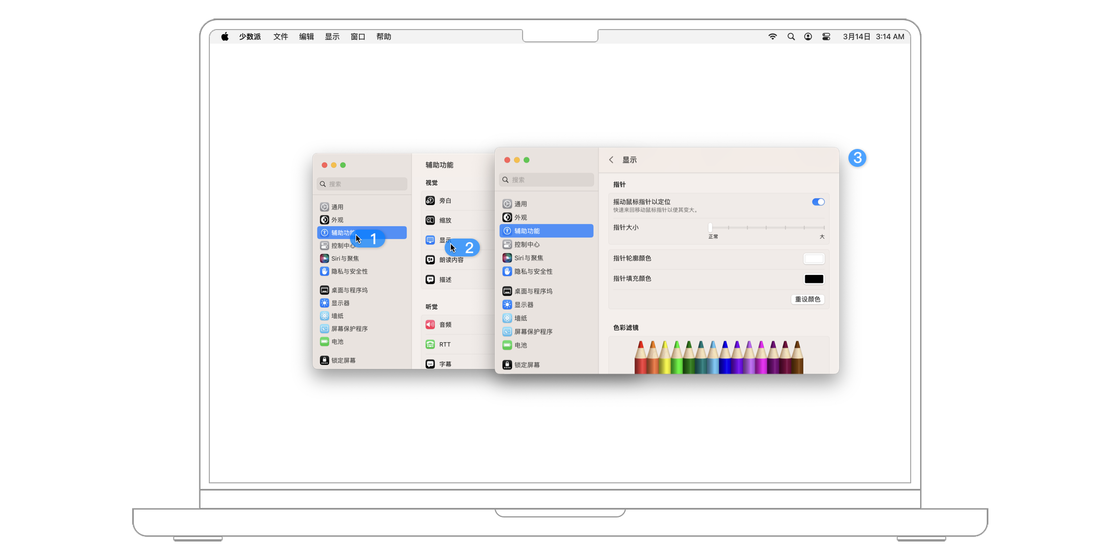
Task: Open the 文件 menu in the menu bar
Action: click(x=281, y=37)
